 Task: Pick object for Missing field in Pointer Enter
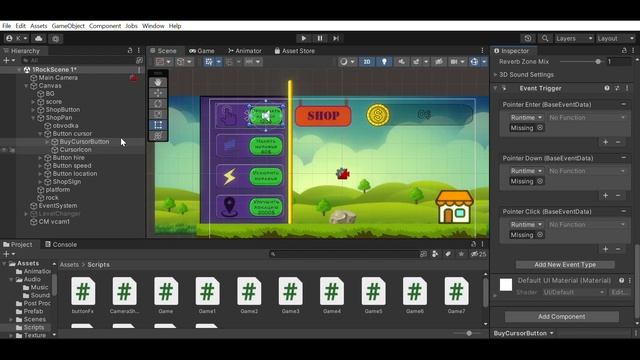click(x=540, y=128)
